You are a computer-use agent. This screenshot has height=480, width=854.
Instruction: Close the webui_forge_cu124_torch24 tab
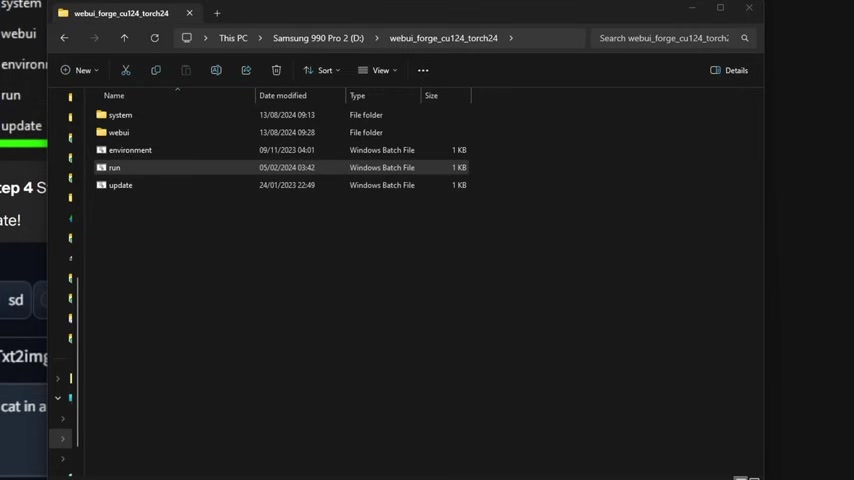(190, 13)
